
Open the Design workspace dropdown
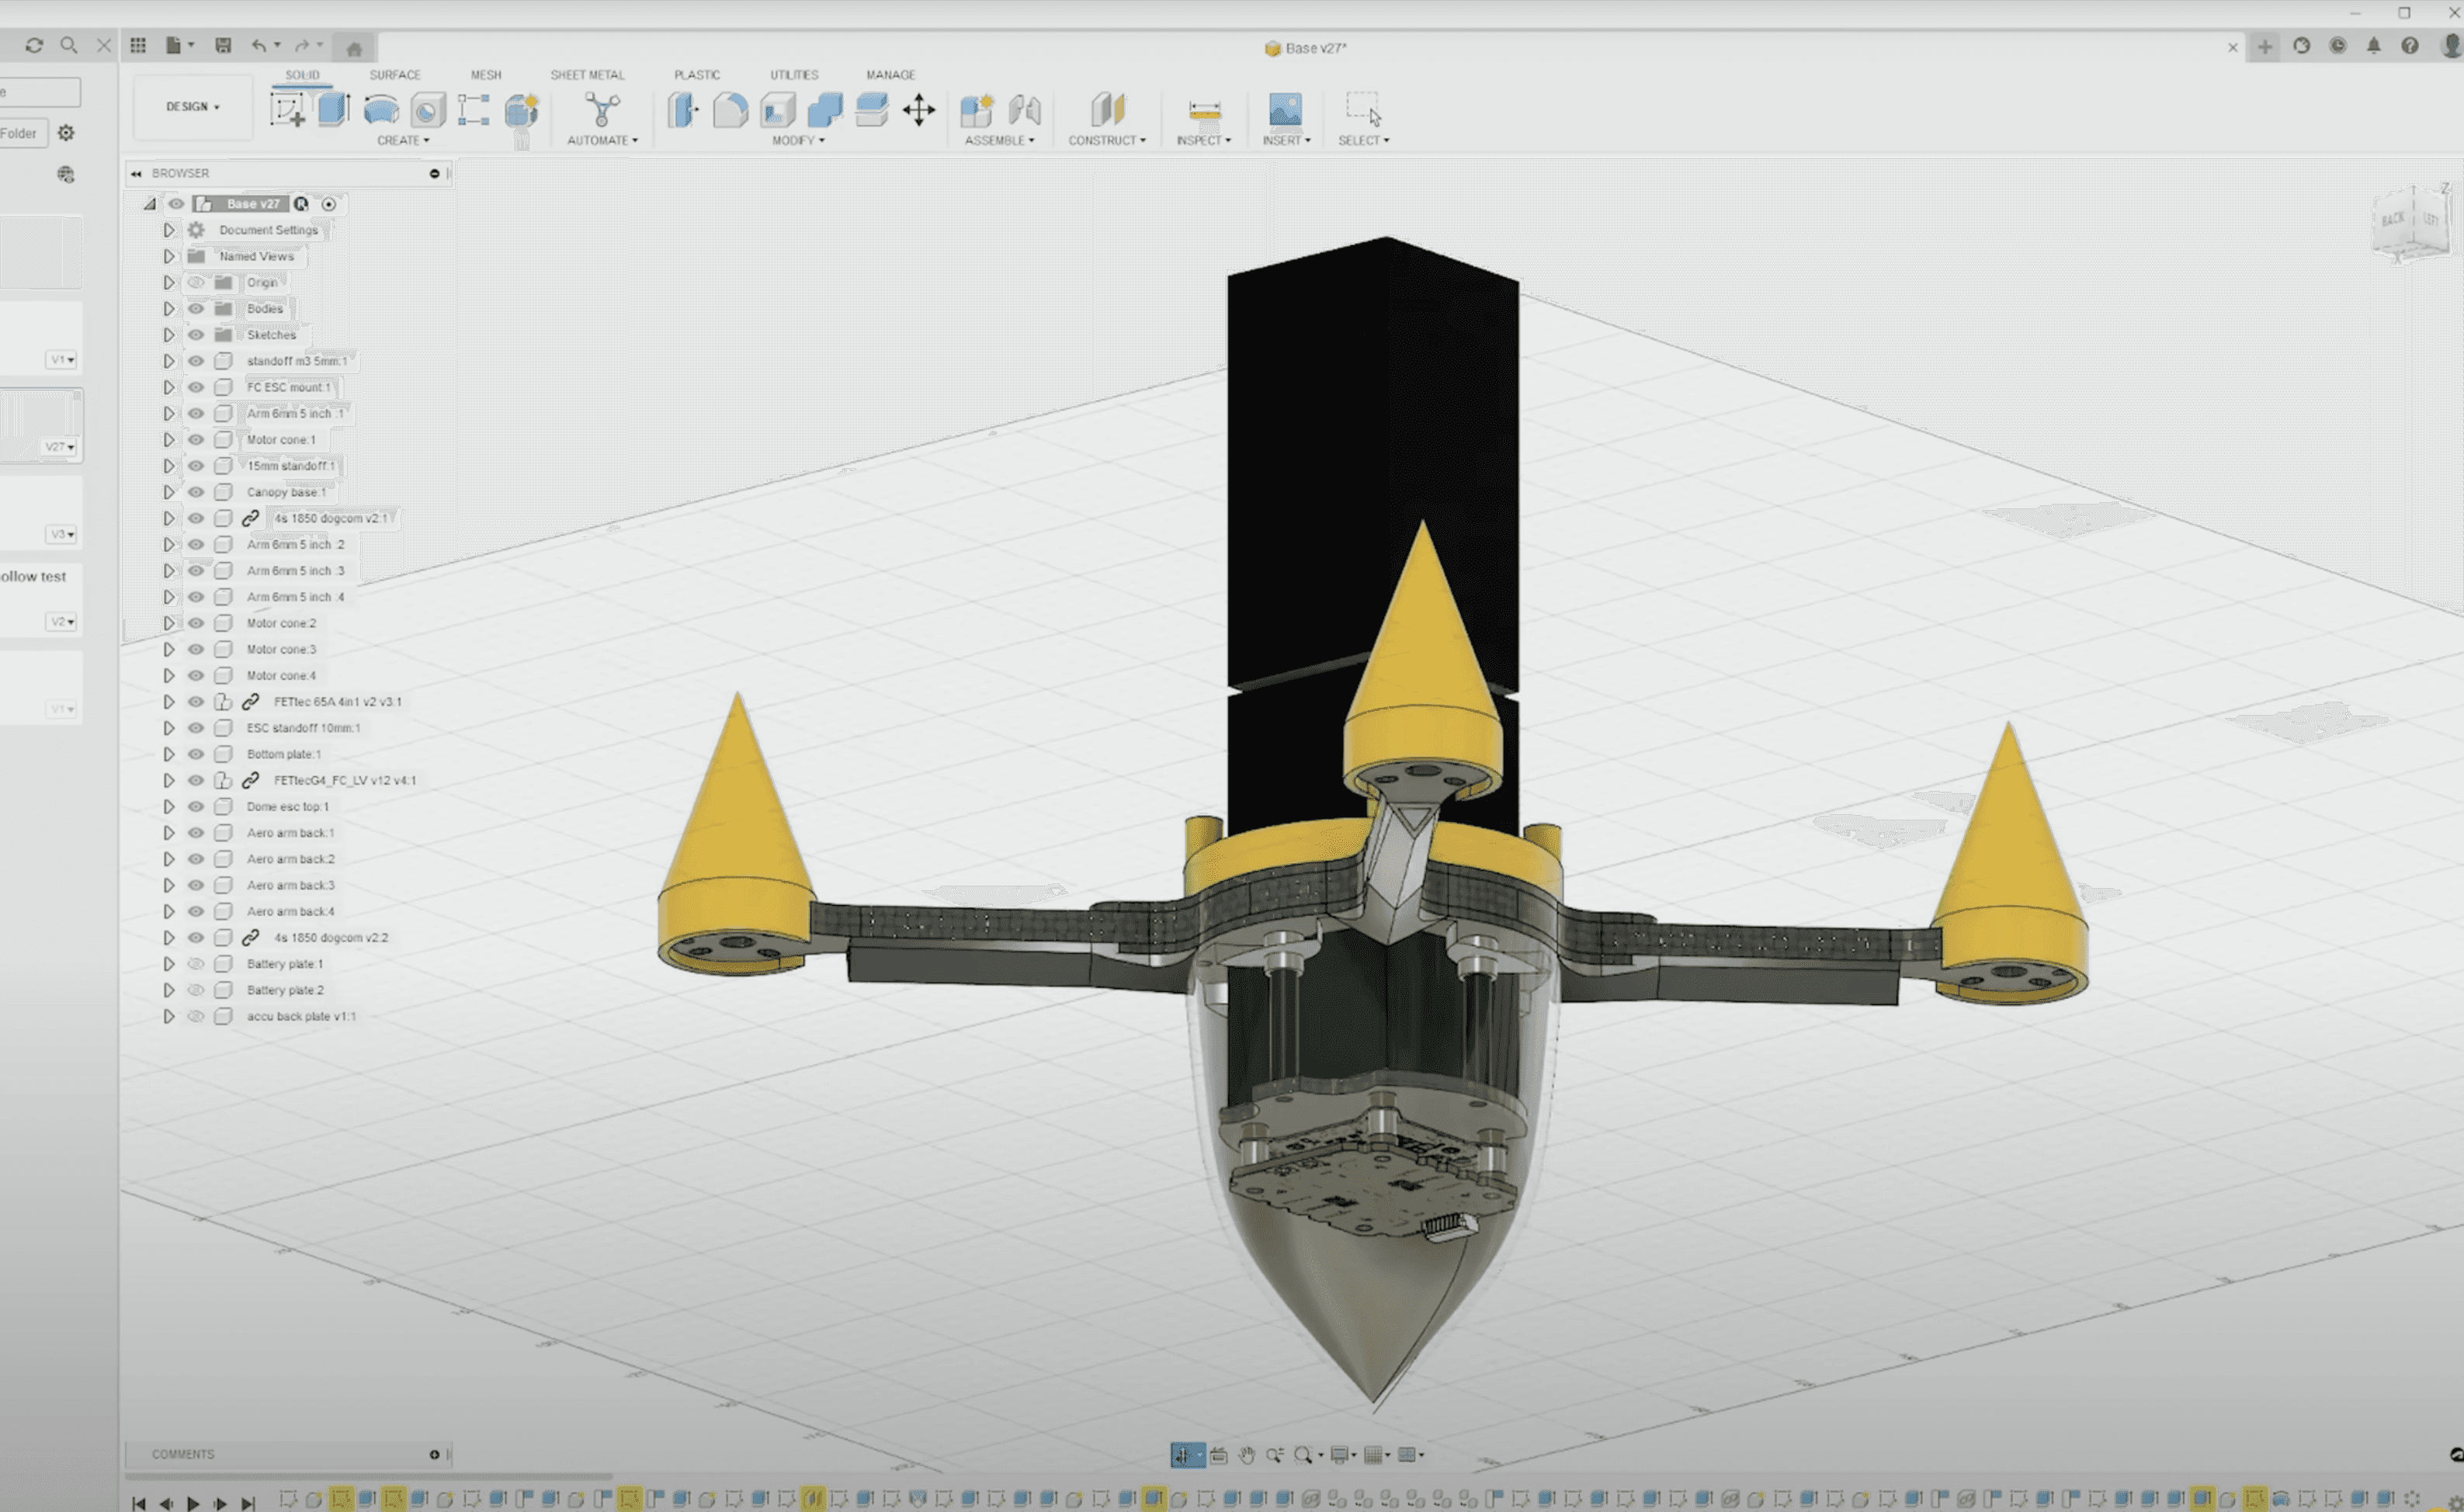(x=192, y=107)
